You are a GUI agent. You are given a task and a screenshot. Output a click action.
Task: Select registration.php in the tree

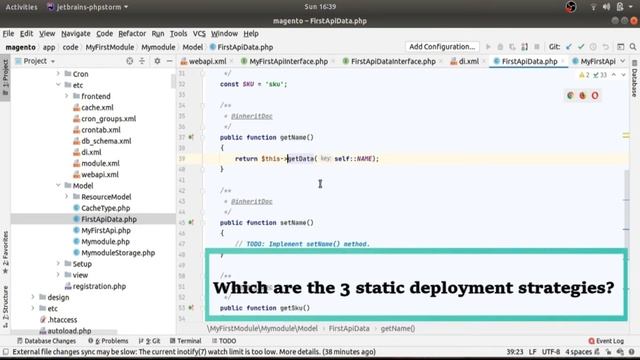[95, 286]
